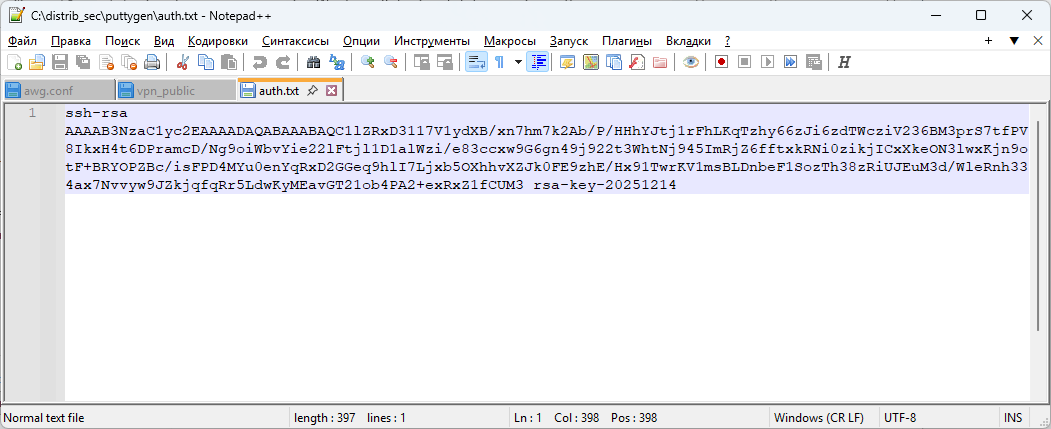The width and height of the screenshot is (1051, 429).
Task: Expand the show symbols dropdown arrow
Action: point(517,62)
